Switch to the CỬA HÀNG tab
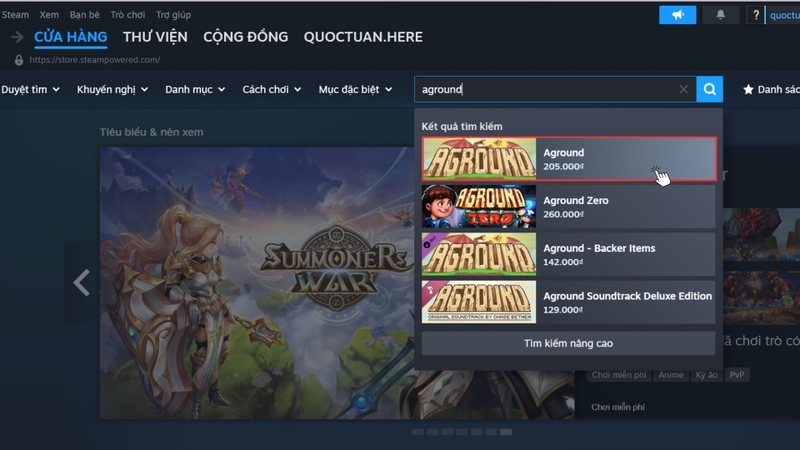Viewport: 800px width, 450px height. coord(70,37)
